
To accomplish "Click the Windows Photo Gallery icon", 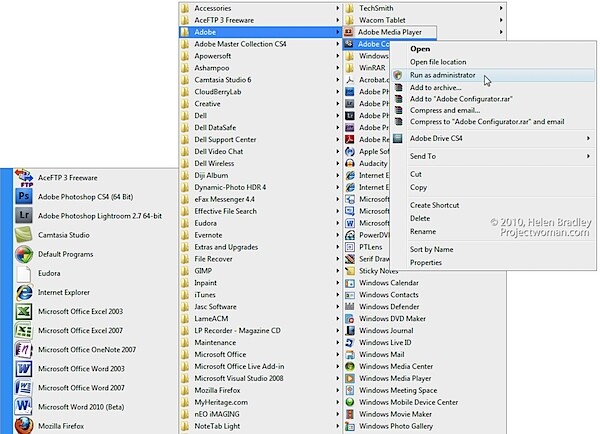I will tap(350, 426).
